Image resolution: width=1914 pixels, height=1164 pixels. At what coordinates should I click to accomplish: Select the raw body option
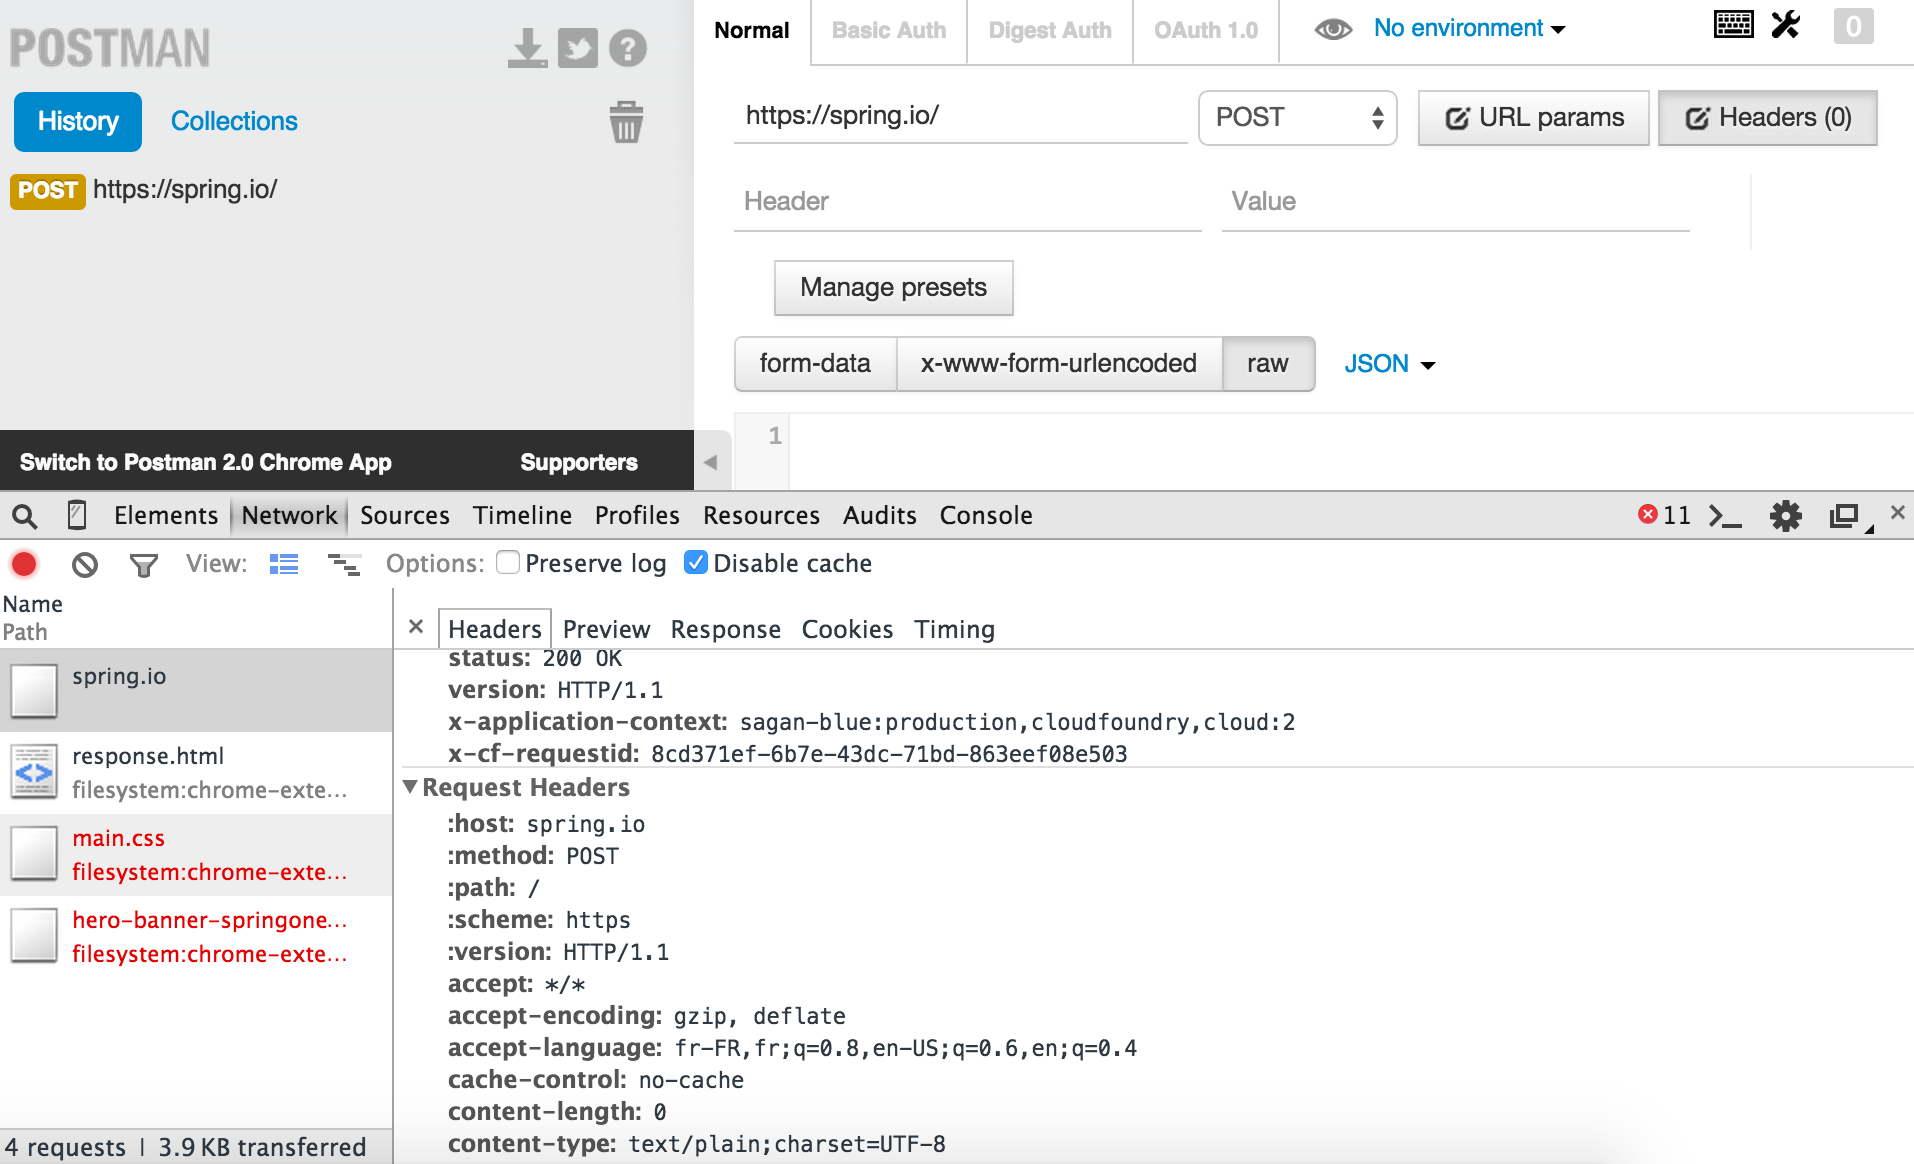pyautogui.click(x=1268, y=364)
